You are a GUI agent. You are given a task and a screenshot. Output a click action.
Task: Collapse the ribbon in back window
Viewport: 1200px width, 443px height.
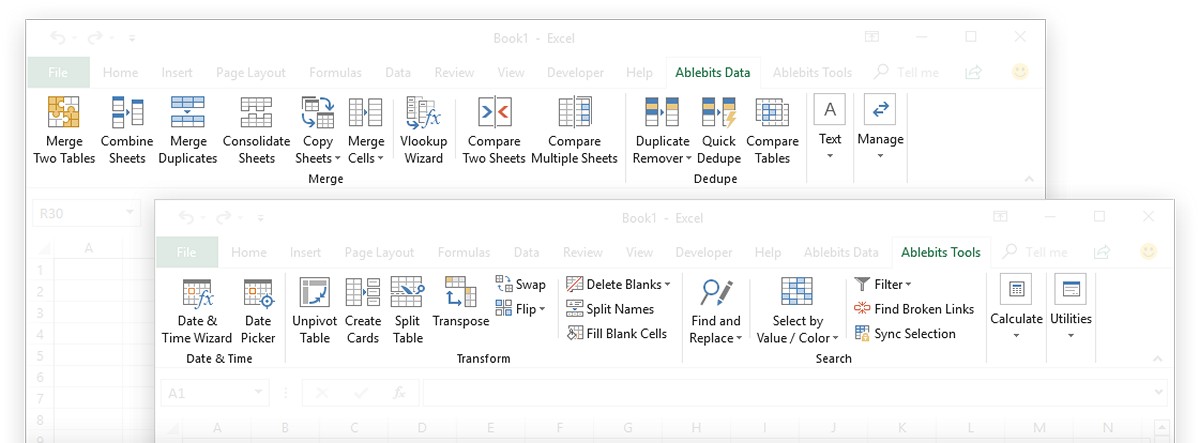tap(1028, 178)
